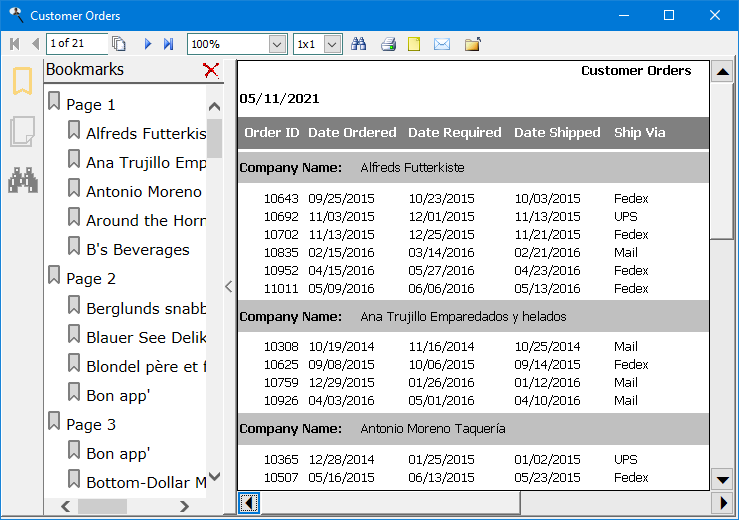The width and height of the screenshot is (739, 520).
Task: Collapse the bookmarks pane splitter arrow
Action: coord(229,287)
